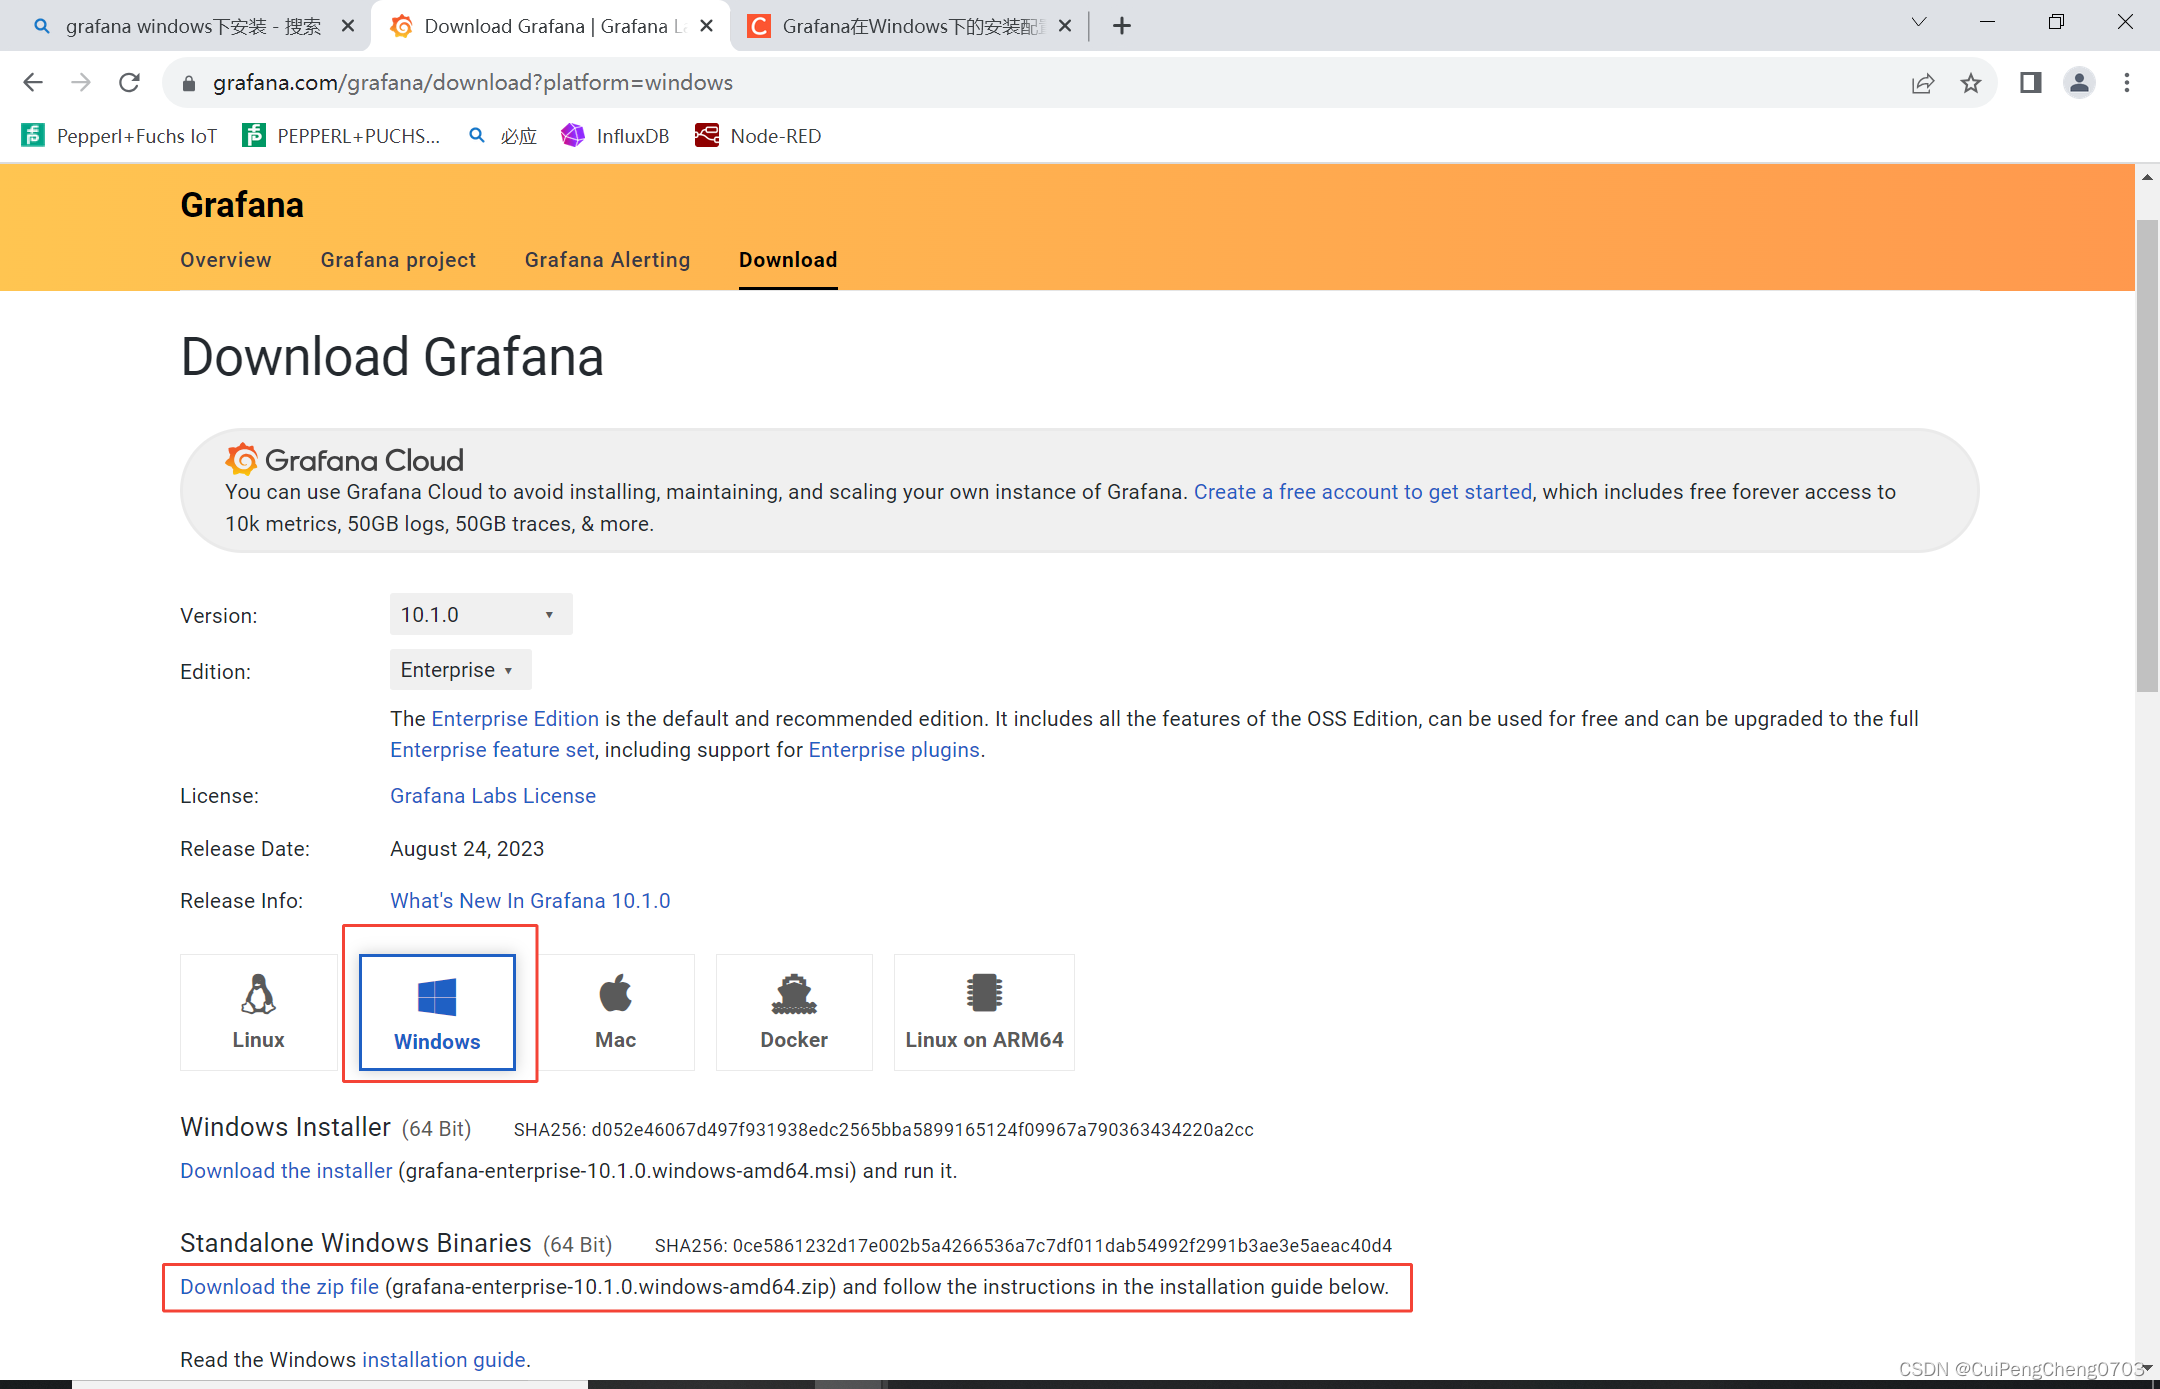
Task: Select the Windows platform icon
Action: pyautogui.click(x=435, y=1010)
